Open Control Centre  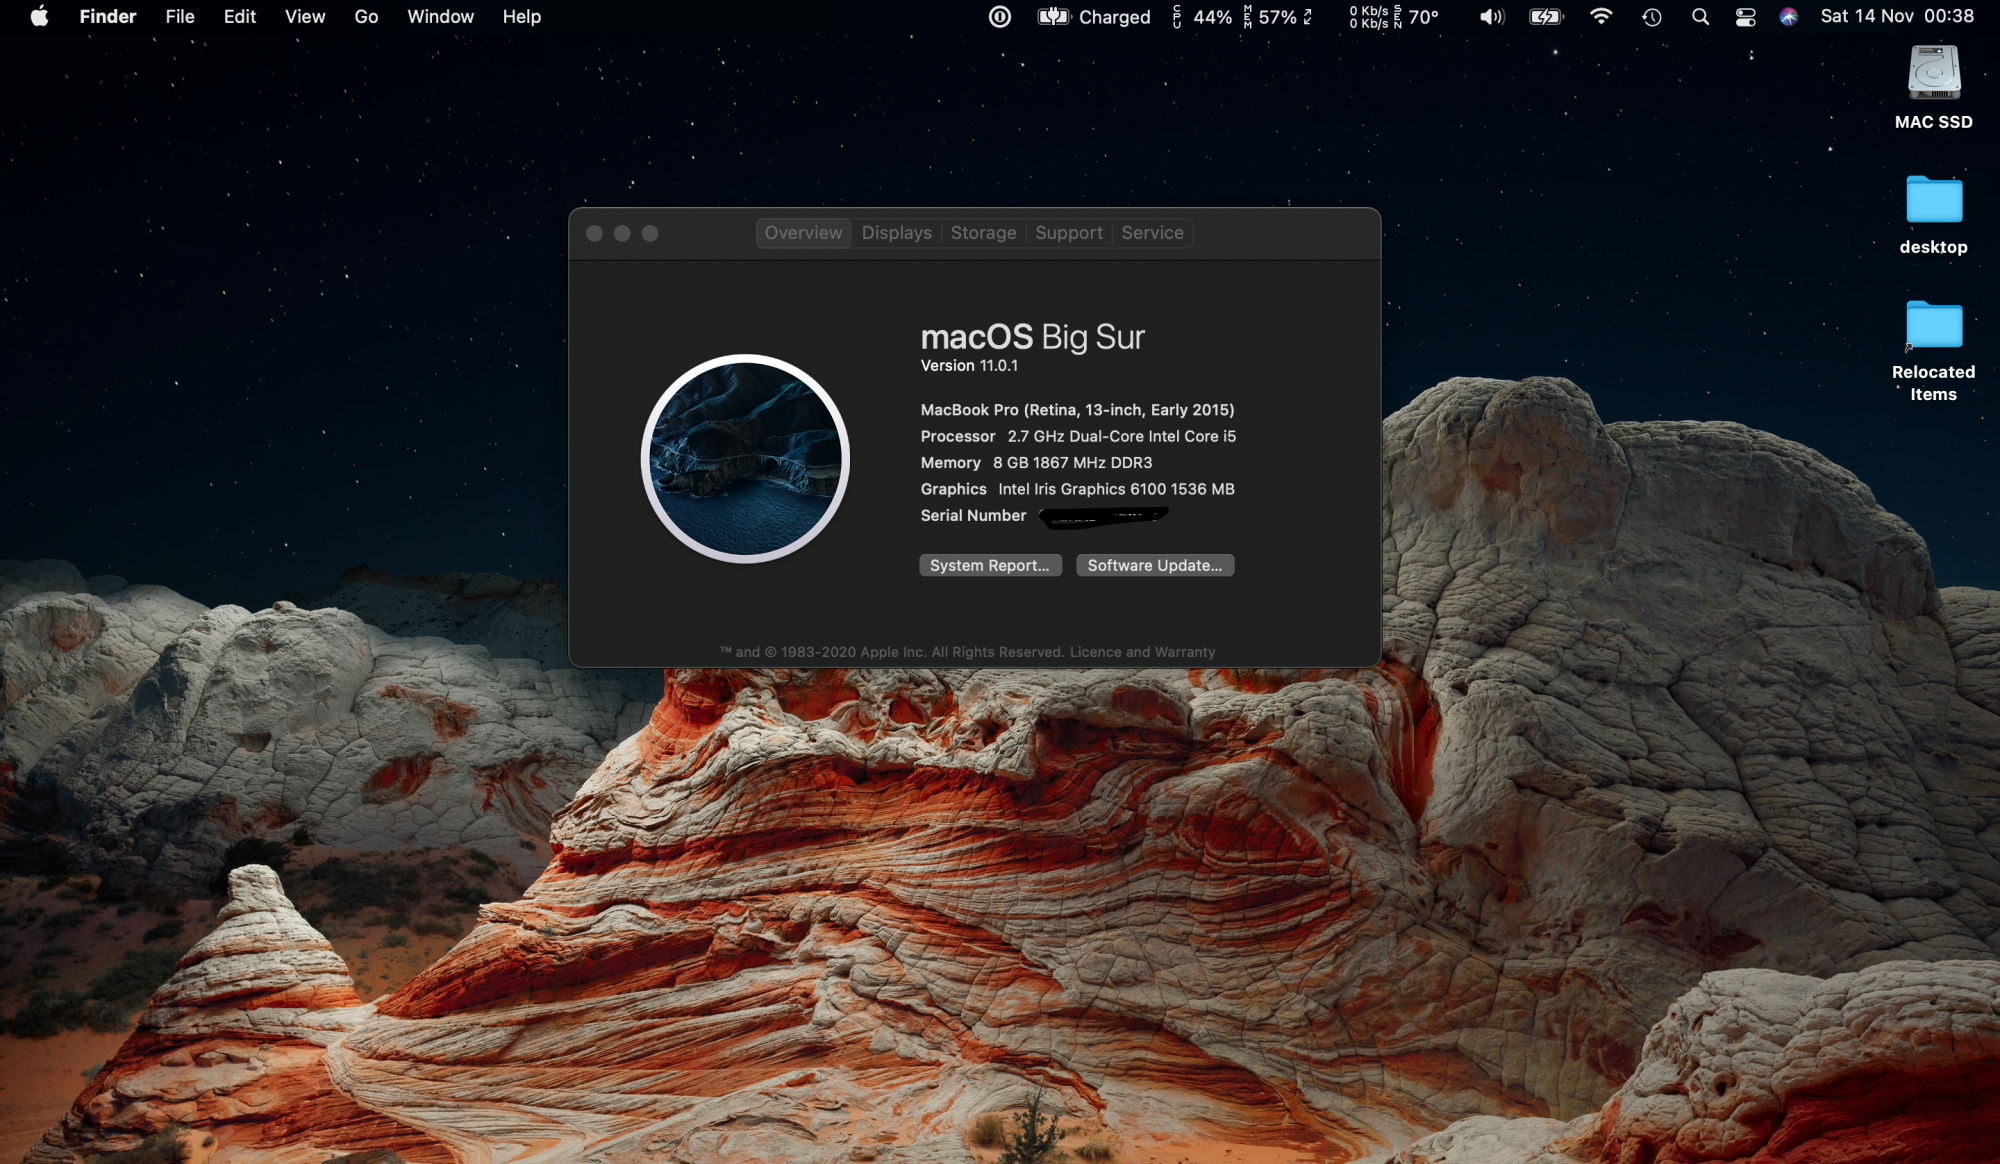point(1746,16)
